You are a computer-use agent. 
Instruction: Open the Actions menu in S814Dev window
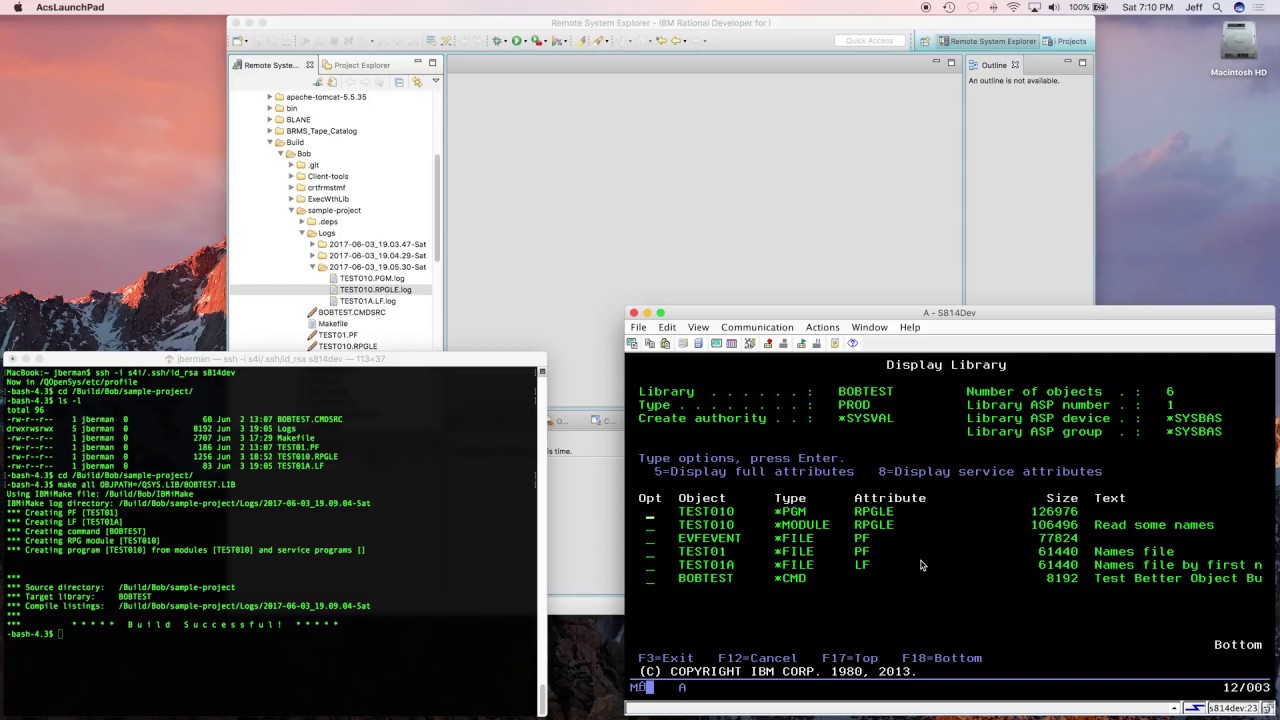pos(822,327)
